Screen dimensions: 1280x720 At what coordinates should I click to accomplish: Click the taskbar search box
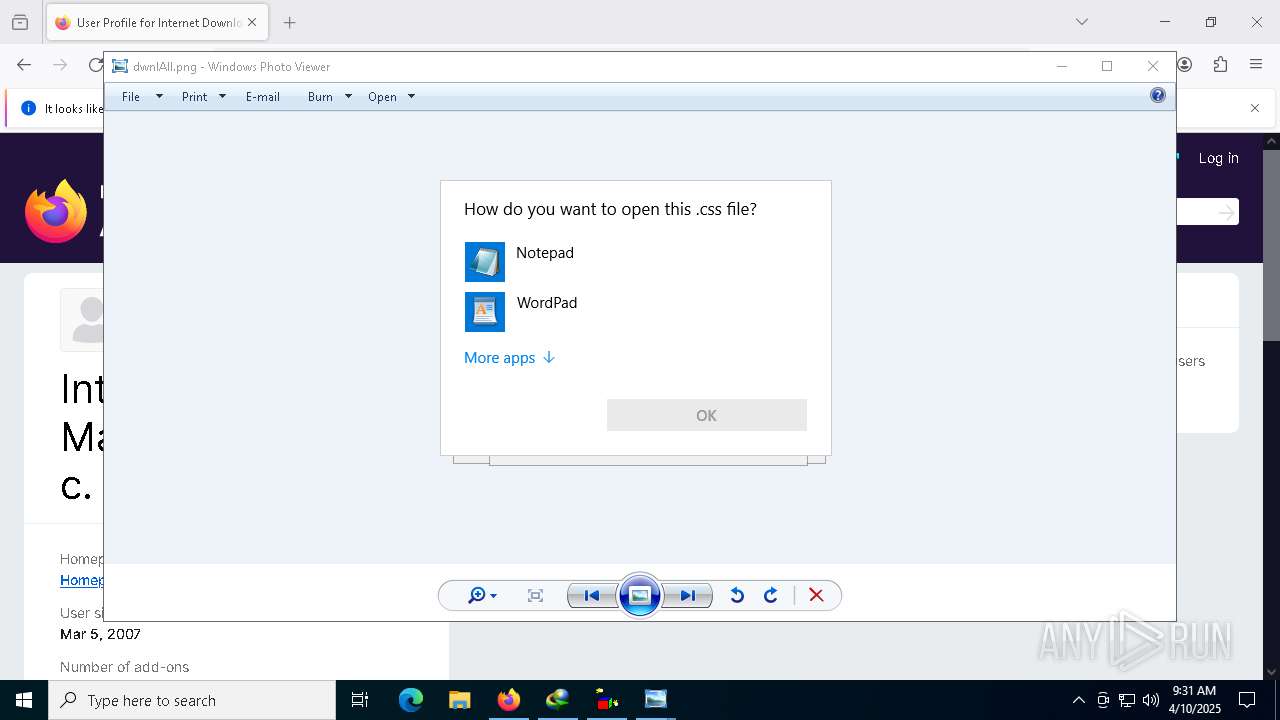(x=192, y=700)
